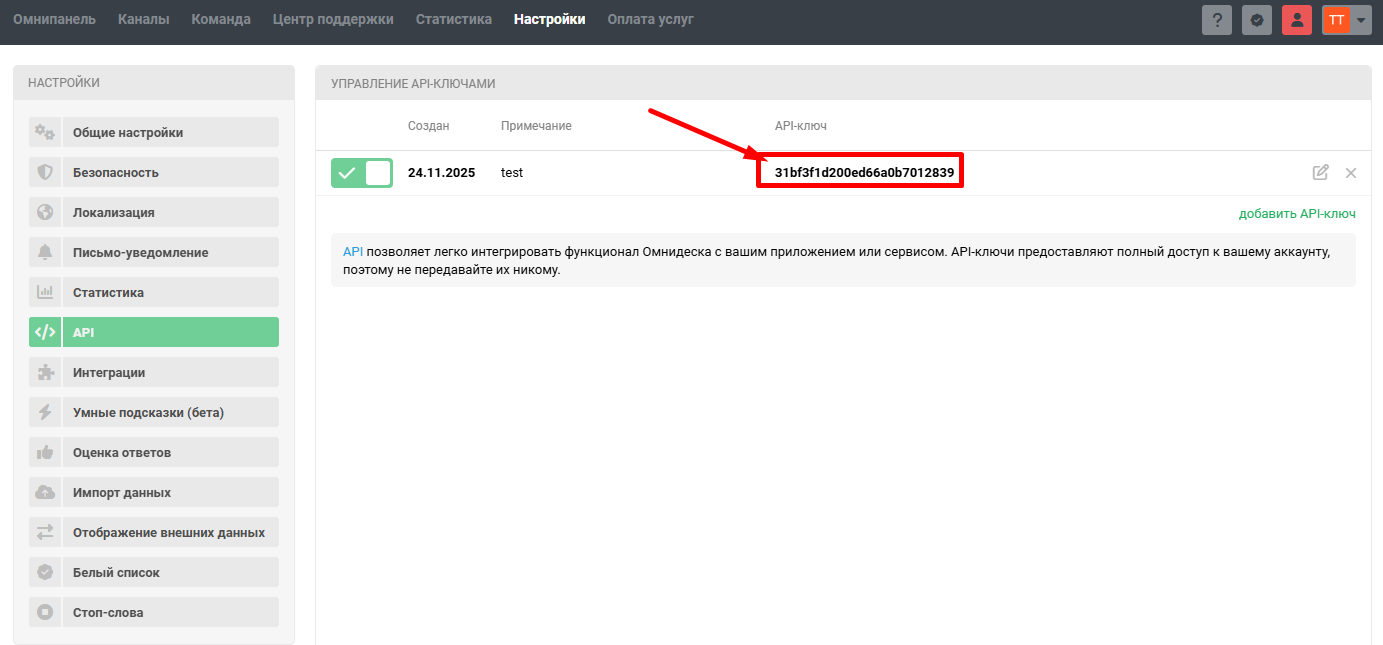Image resolution: width=1383 pixels, height=645 pixels.
Task: Open the red user profile icon
Action: coord(1297,20)
